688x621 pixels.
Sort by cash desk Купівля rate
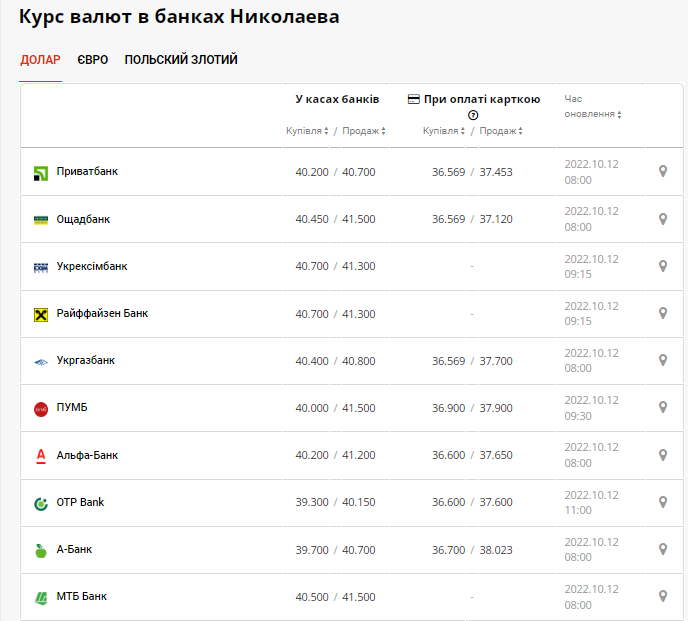tap(307, 131)
